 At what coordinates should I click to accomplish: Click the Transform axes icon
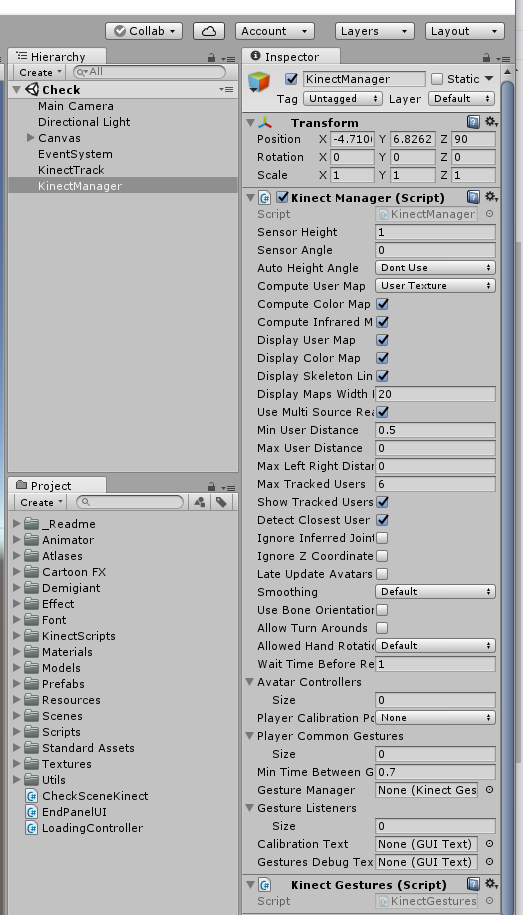(266, 123)
